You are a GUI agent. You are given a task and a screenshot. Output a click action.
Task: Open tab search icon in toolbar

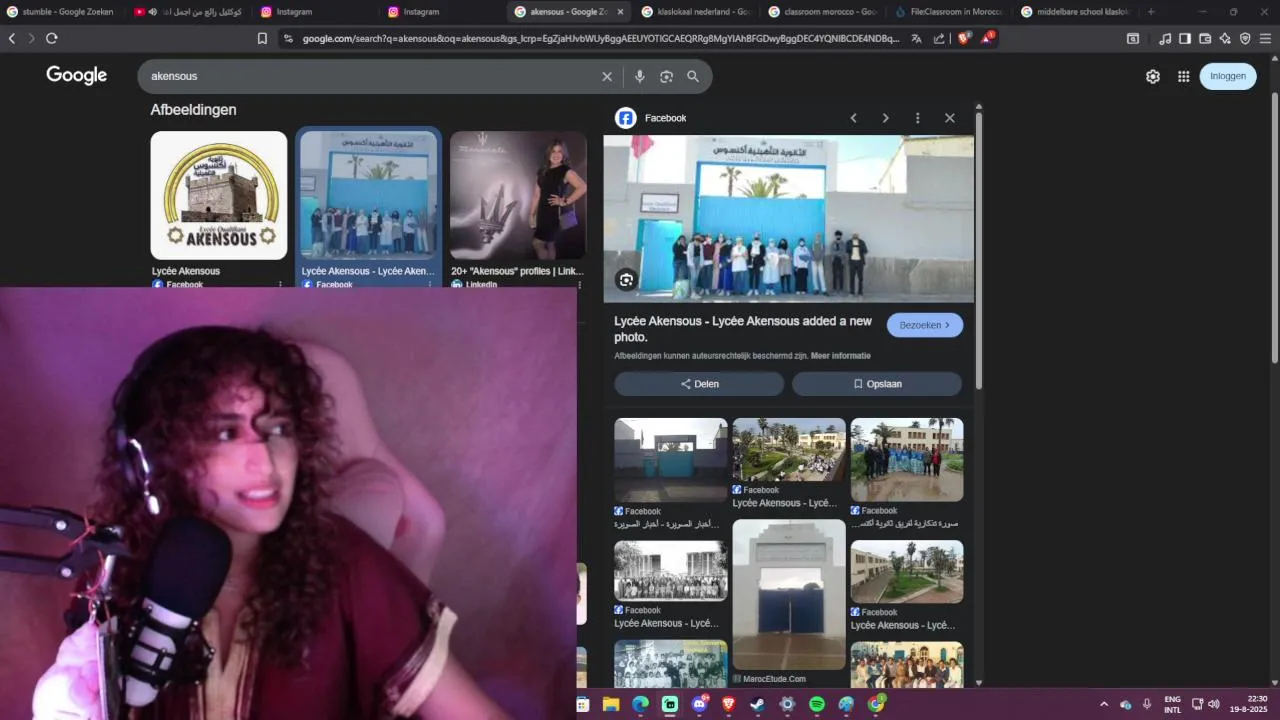point(1133,38)
